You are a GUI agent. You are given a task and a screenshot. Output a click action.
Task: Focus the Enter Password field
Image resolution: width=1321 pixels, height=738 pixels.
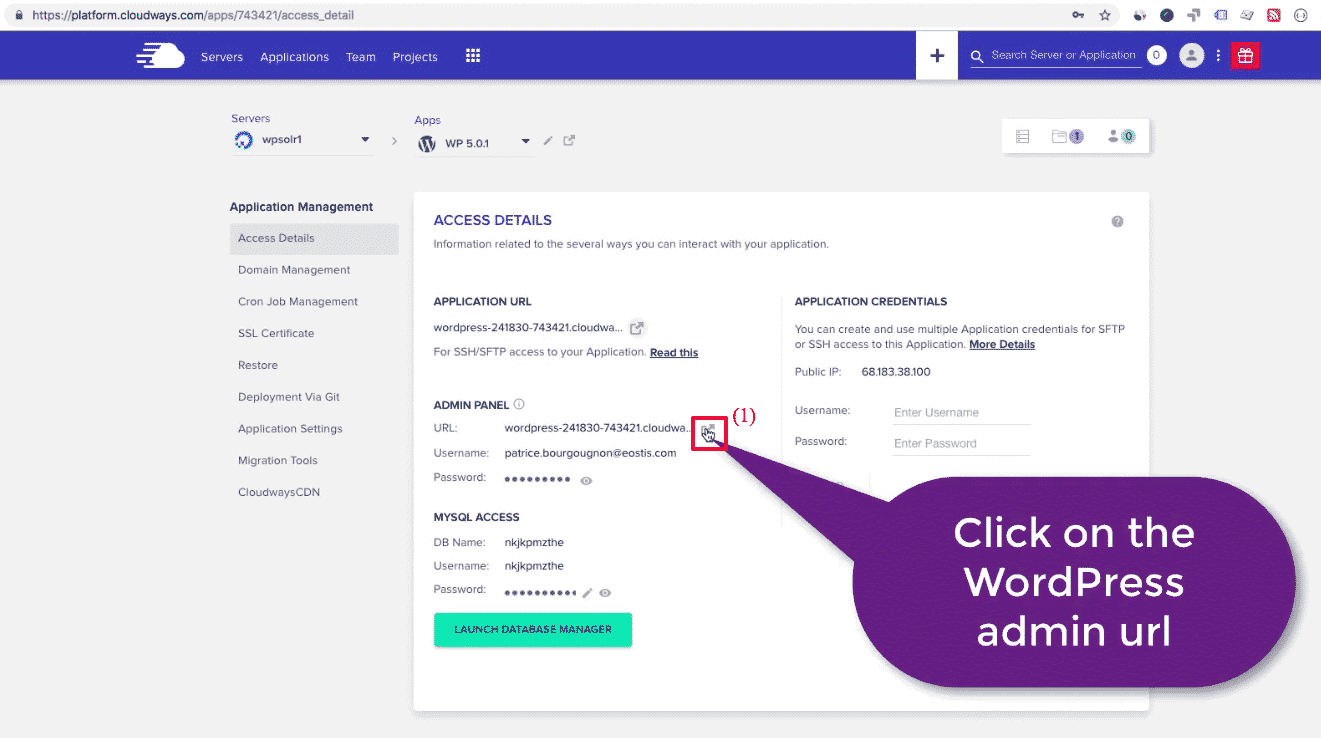tap(961, 443)
